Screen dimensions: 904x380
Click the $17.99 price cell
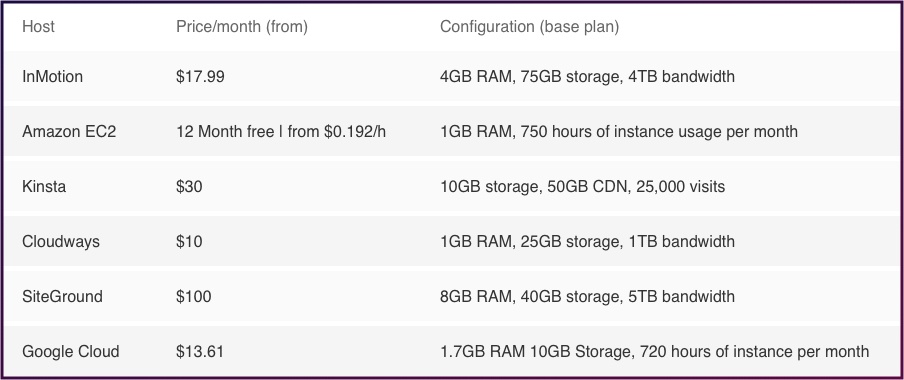[x=200, y=76]
